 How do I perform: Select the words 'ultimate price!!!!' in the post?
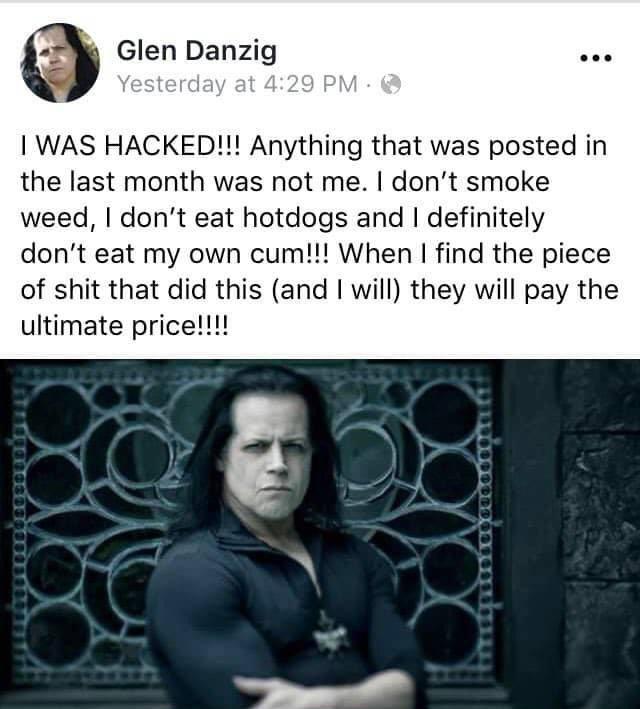(x=125, y=325)
